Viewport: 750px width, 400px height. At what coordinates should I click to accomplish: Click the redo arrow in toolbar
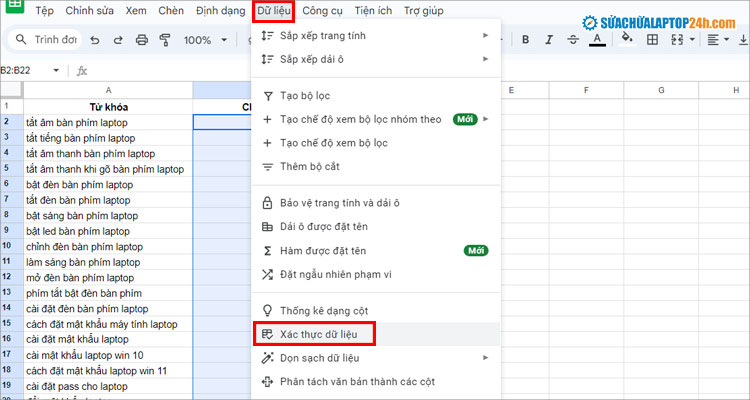tap(118, 40)
